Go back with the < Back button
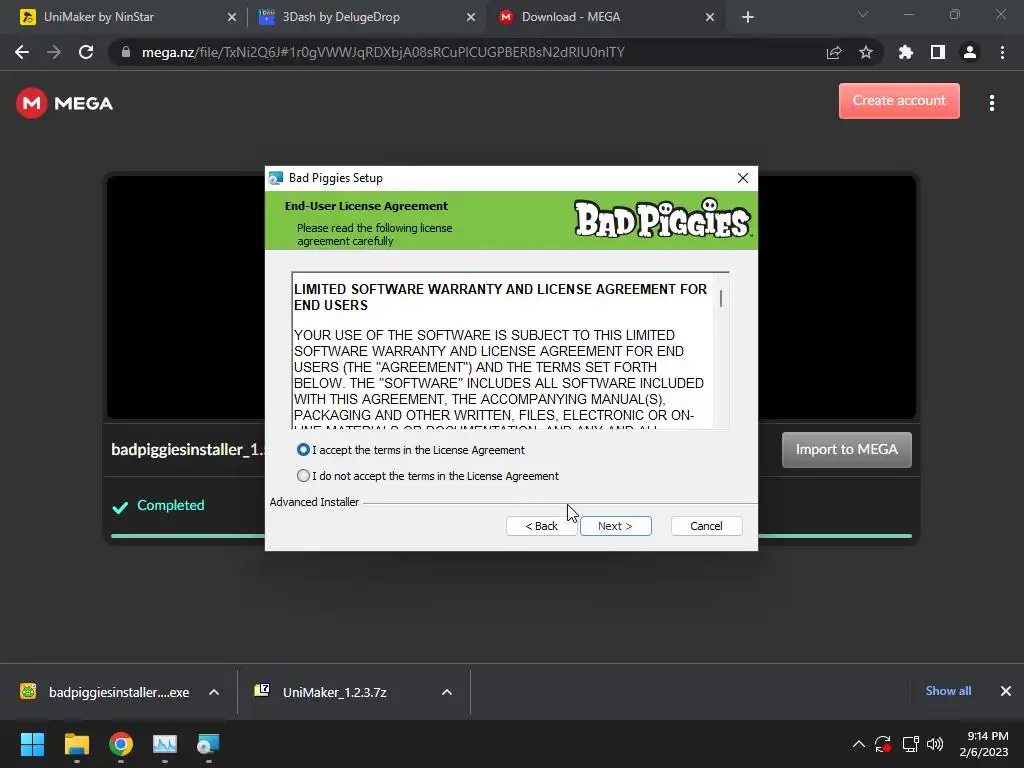 tap(541, 526)
